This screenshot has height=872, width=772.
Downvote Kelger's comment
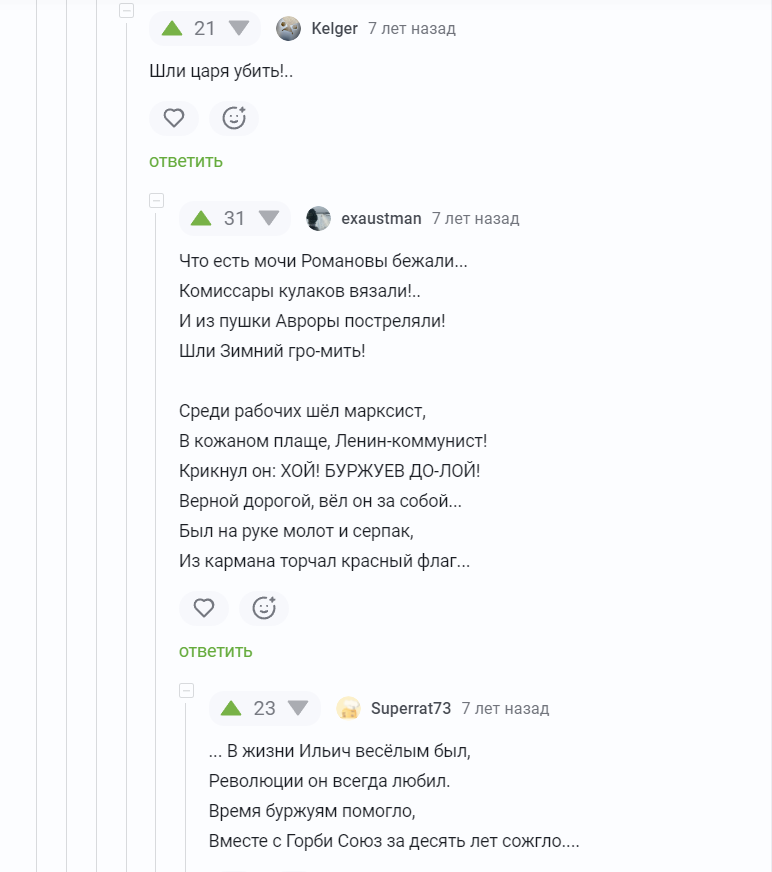point(239,28)
